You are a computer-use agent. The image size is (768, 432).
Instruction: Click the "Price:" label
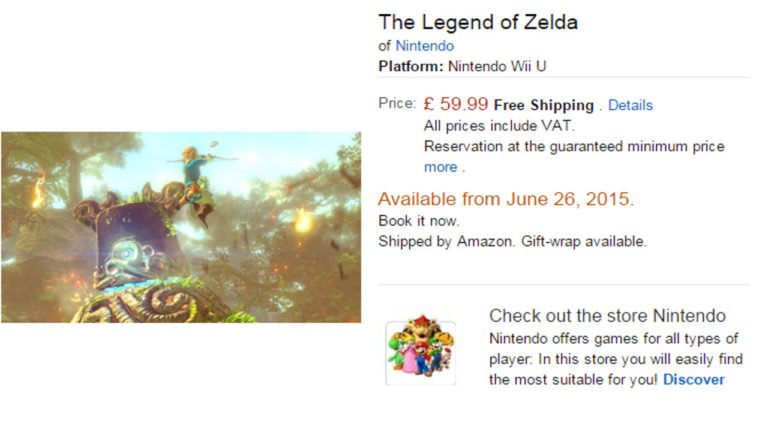396,104
